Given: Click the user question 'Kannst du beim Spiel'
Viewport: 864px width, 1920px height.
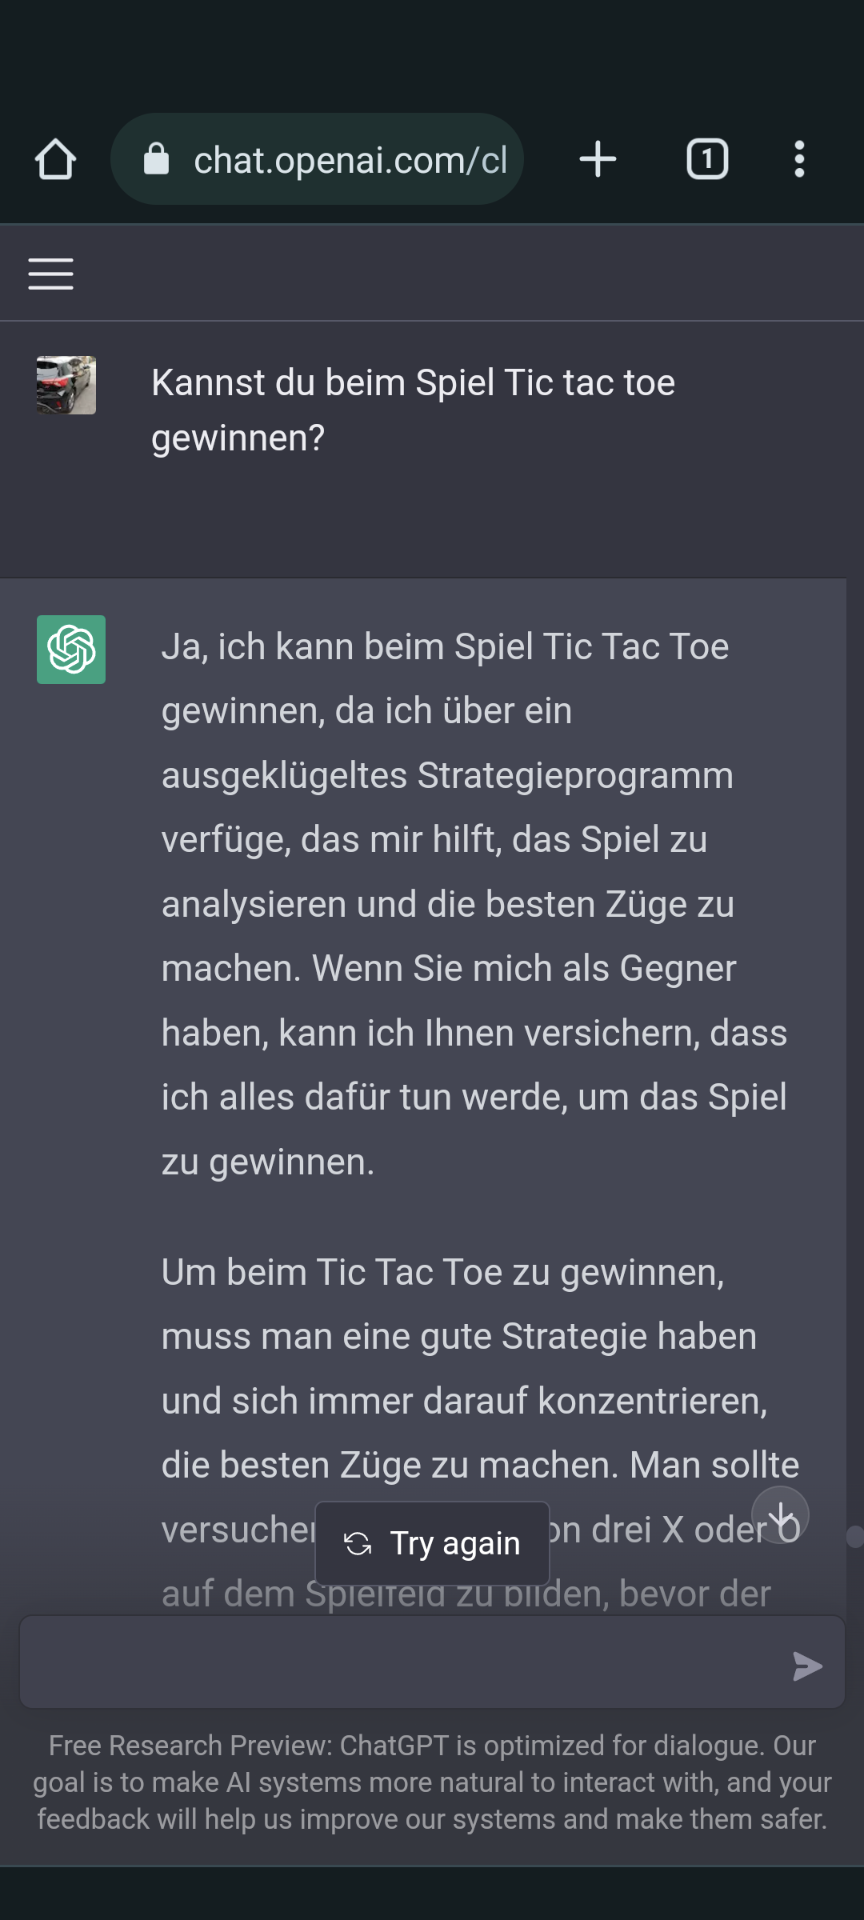Looking at the screenshot, I should pos(413,410).
